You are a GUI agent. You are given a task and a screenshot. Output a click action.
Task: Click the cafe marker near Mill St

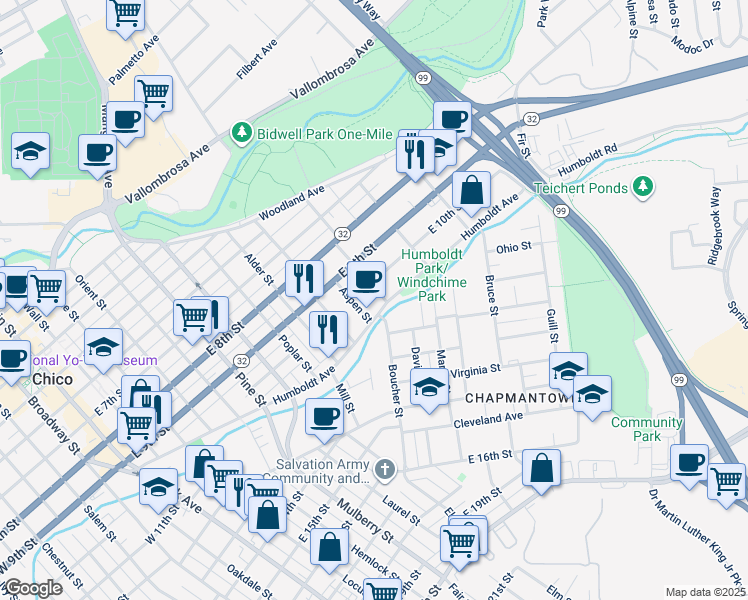324,416
